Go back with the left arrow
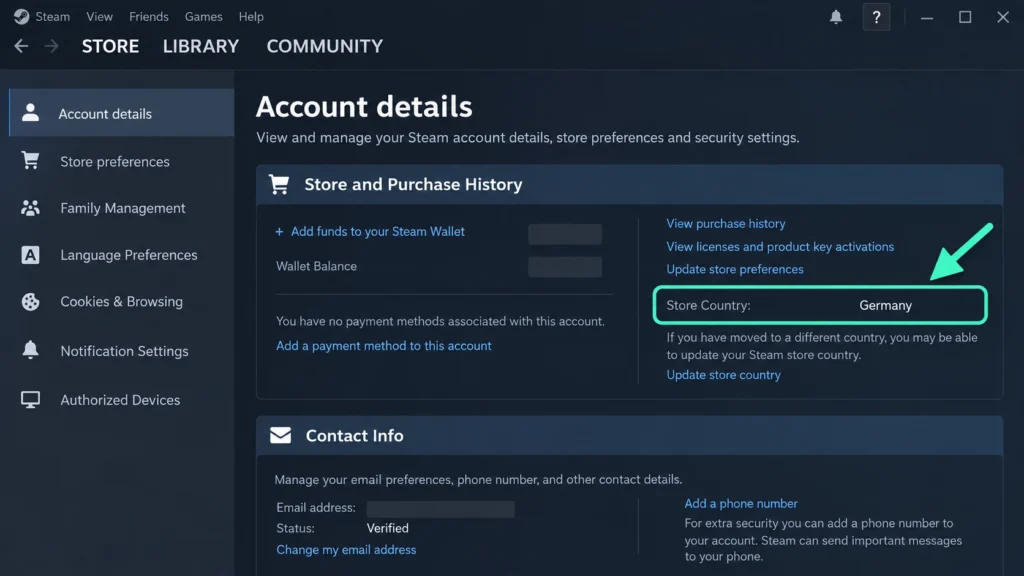Viewport: 1024px width, 576px height. [x=21, y=46]
